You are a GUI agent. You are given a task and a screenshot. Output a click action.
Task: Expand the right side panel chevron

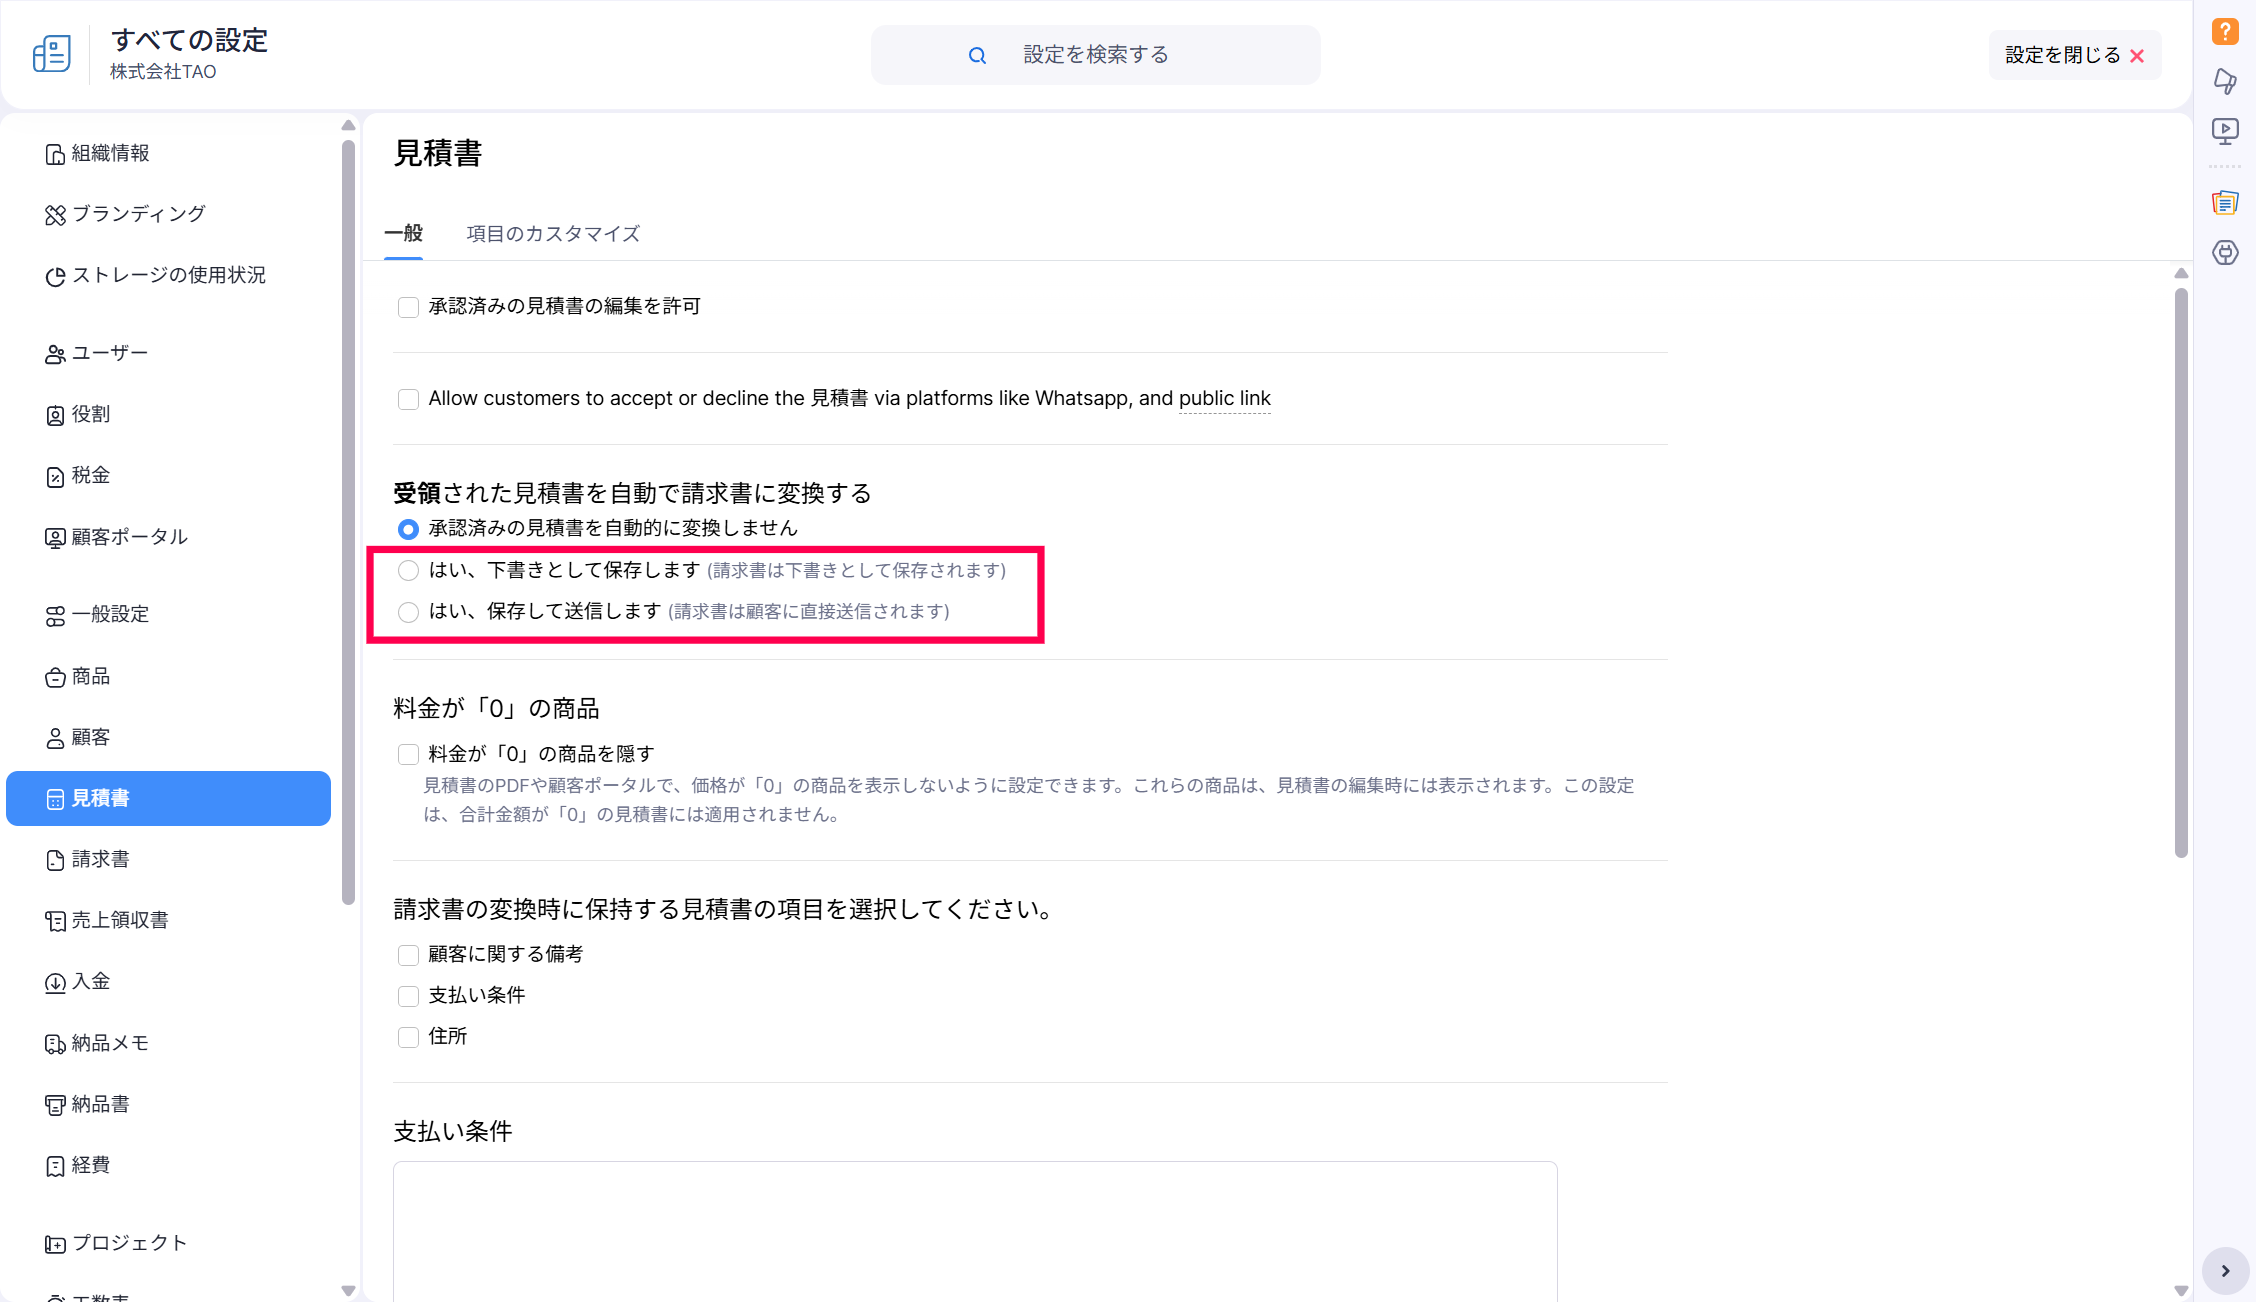tap(2224, 1271)
